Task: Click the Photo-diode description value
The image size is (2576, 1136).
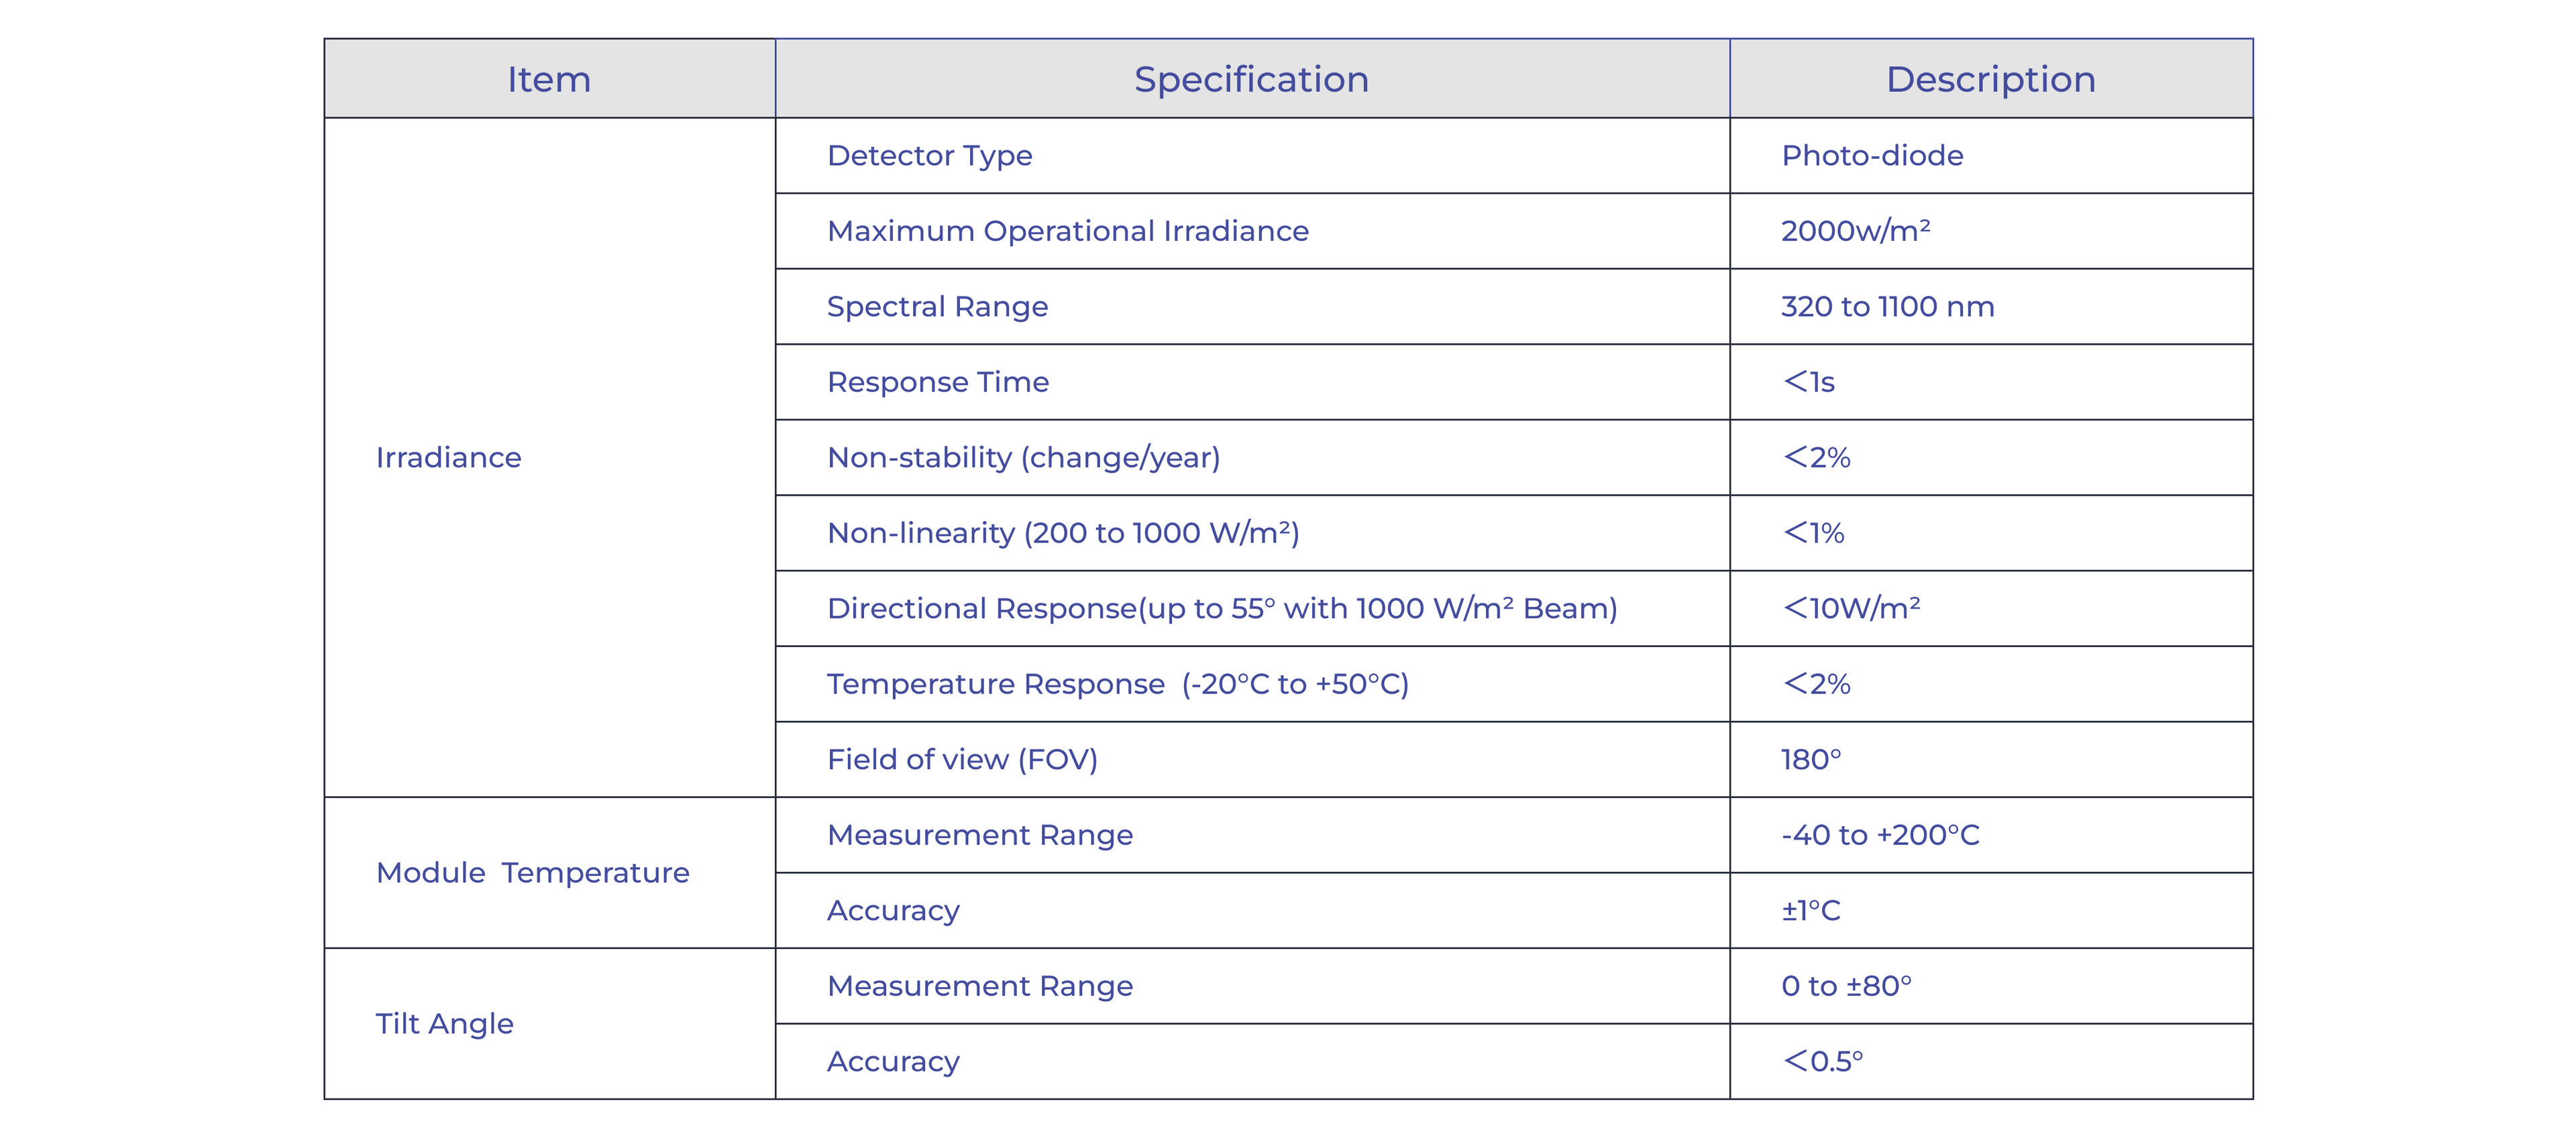Action: tap(1872, 156)
